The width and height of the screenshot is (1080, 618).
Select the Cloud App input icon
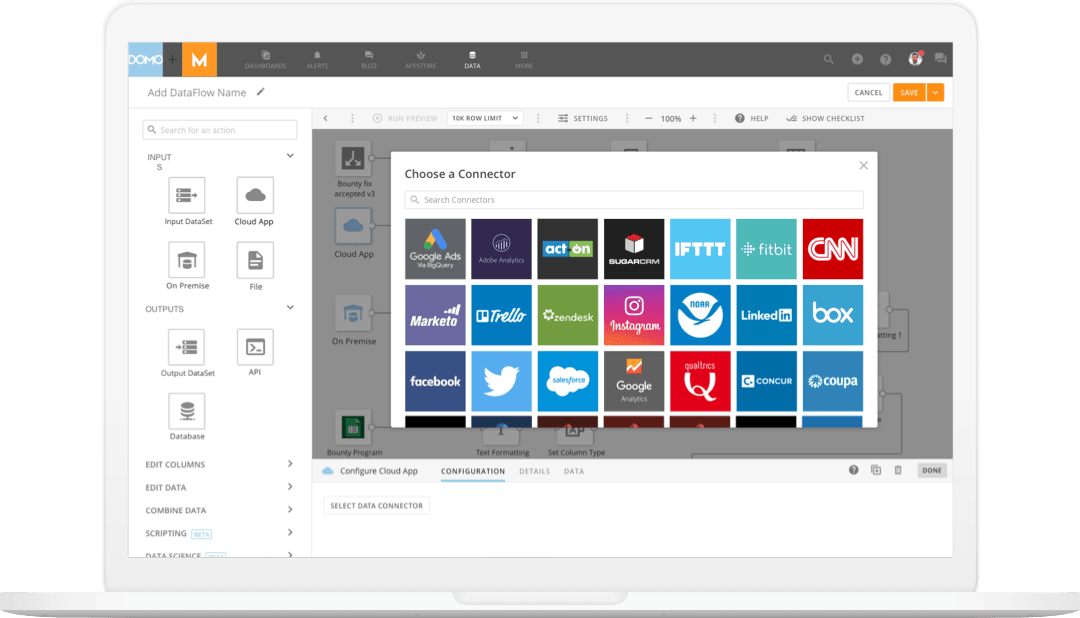click(x=254, y=195)
